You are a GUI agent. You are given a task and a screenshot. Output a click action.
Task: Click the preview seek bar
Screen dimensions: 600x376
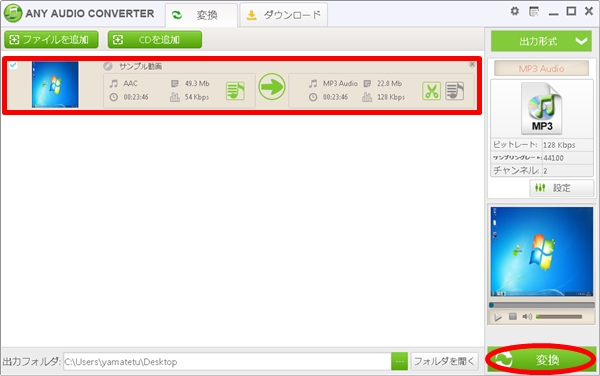tap(541, 305)
